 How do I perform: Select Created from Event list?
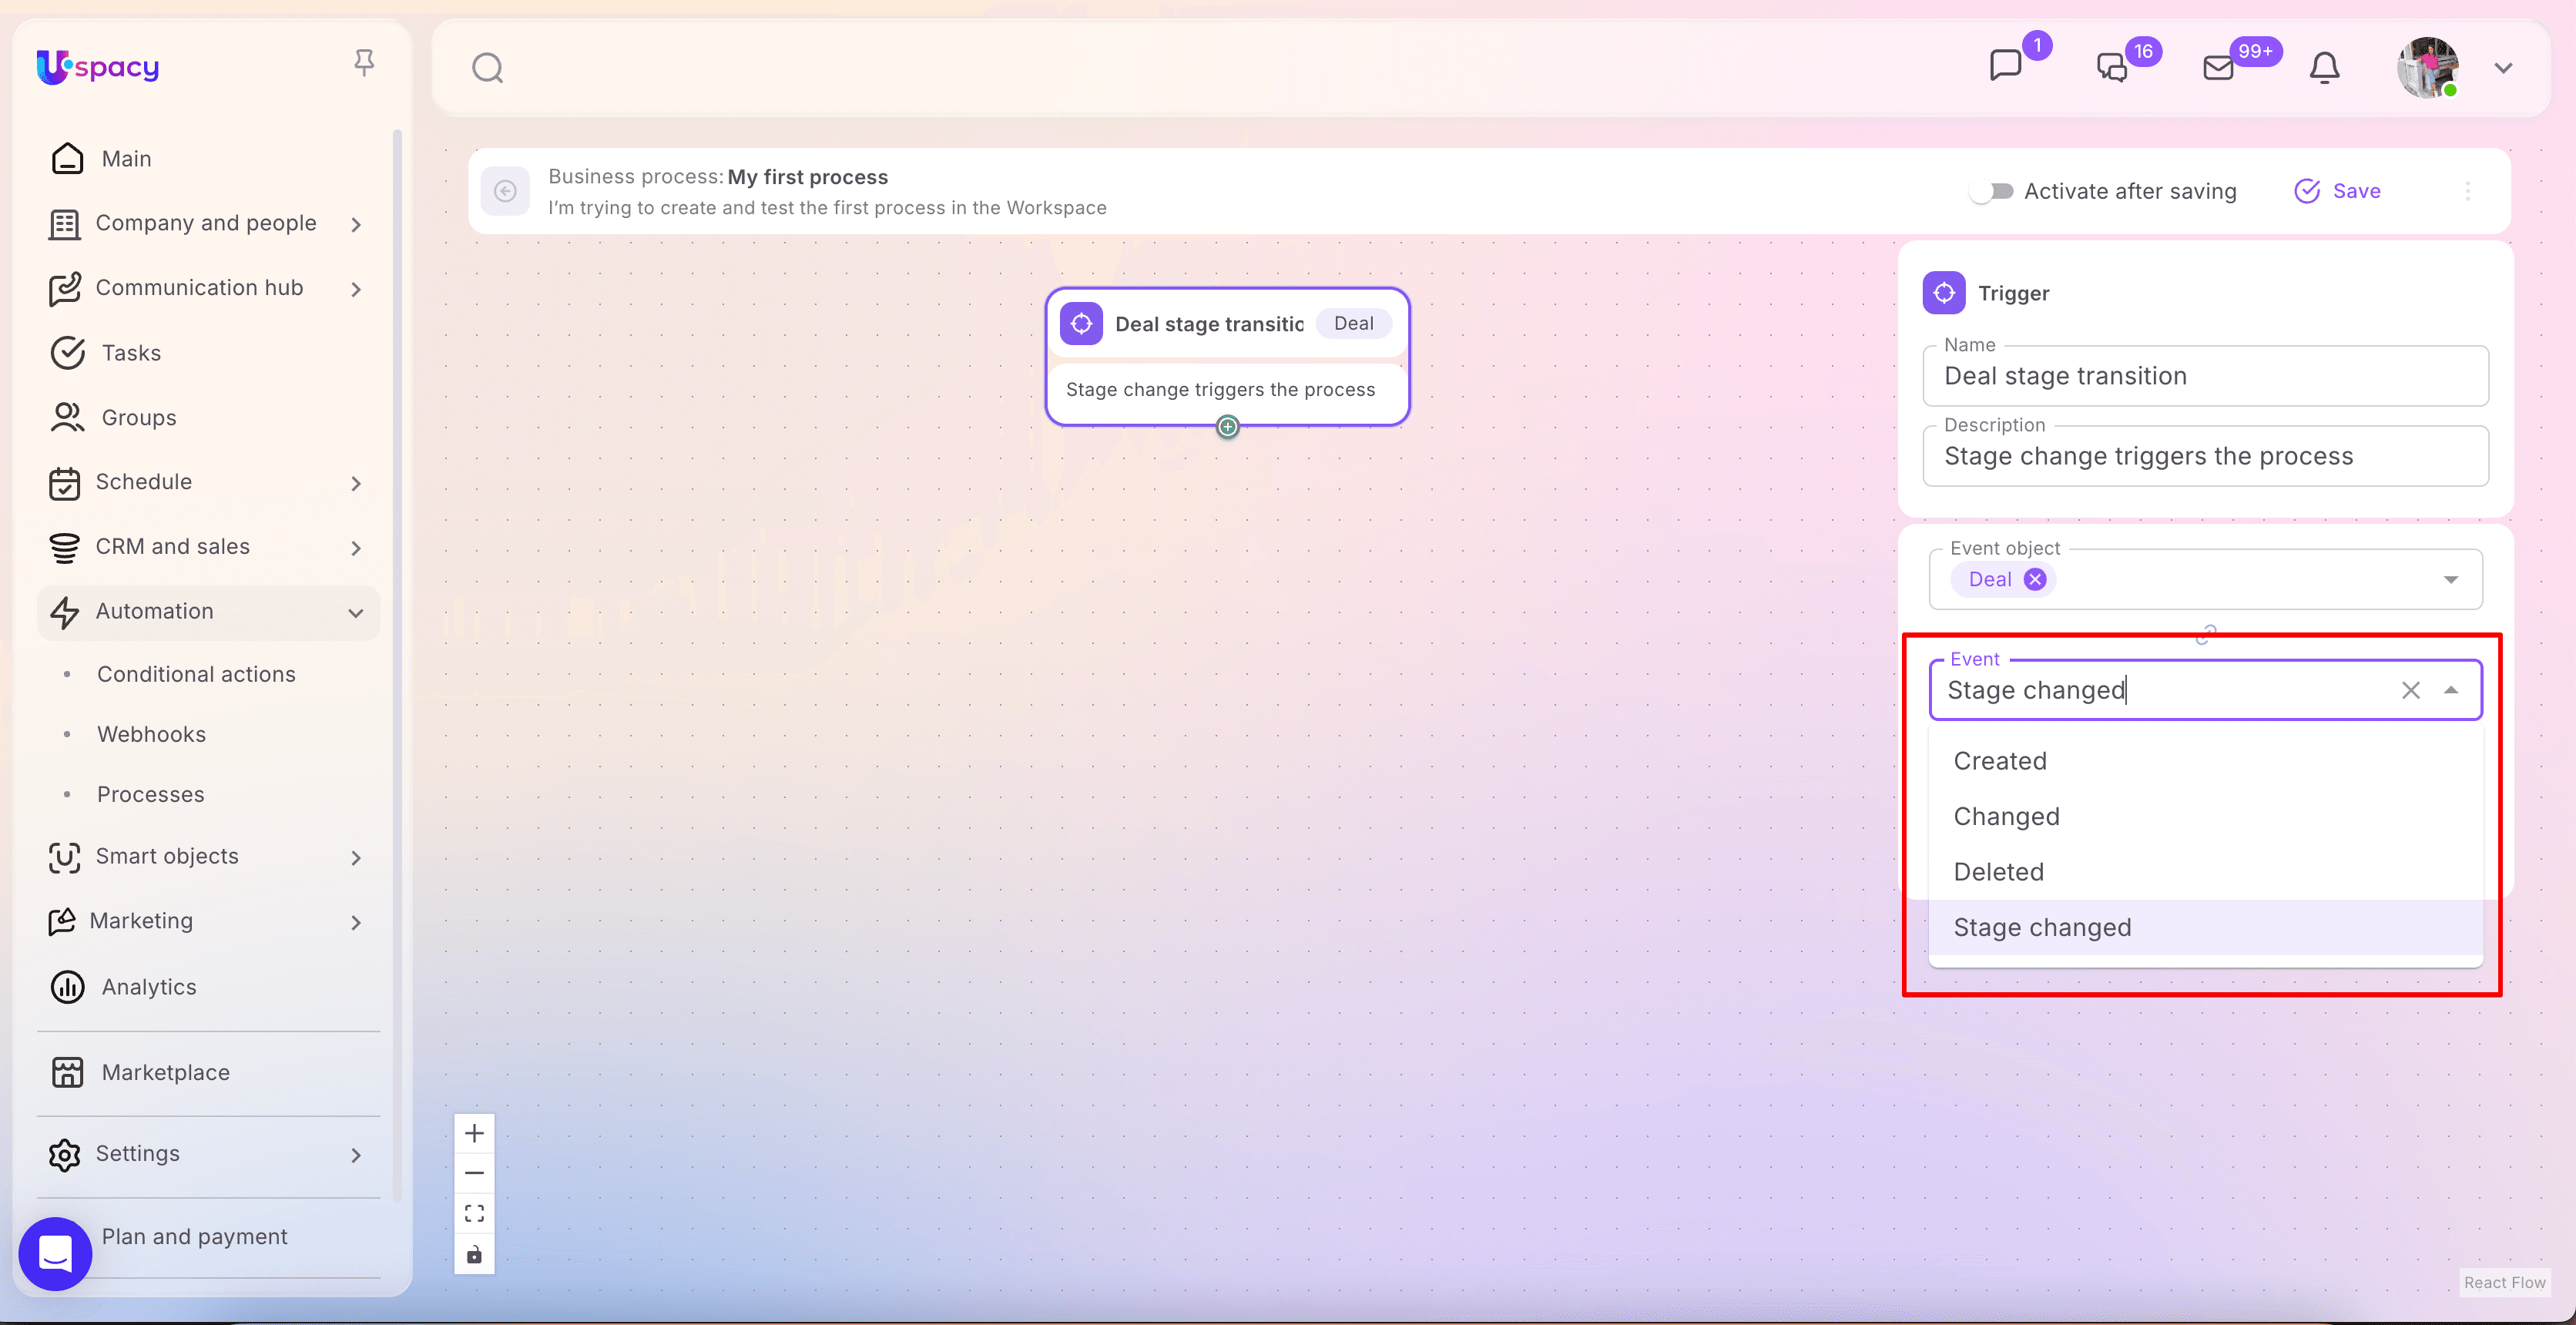coord(2000,761)
